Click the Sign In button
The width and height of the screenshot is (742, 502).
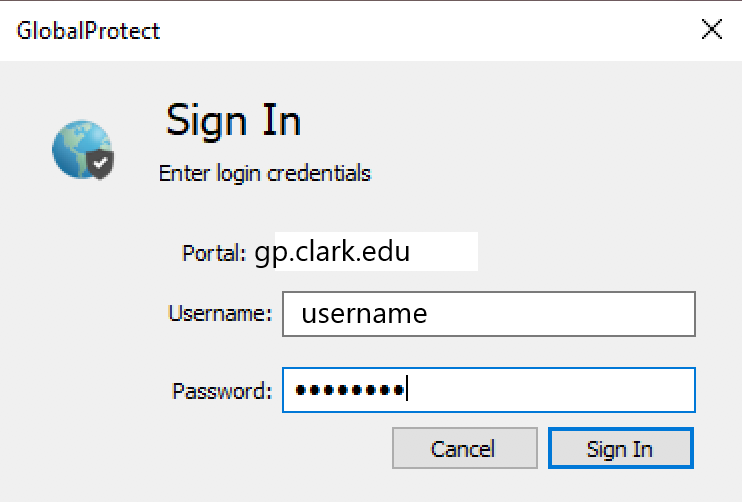621,448
